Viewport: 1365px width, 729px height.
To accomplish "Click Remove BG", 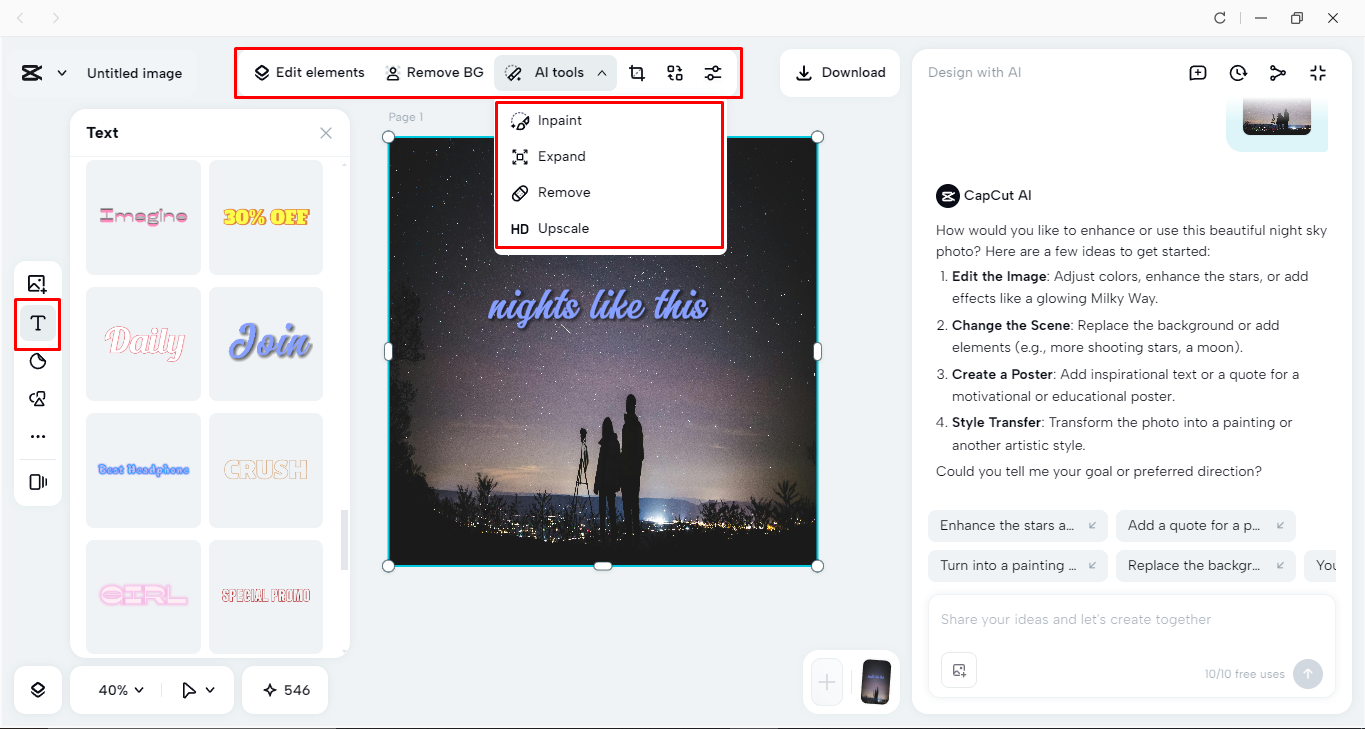I will point(435,73).
